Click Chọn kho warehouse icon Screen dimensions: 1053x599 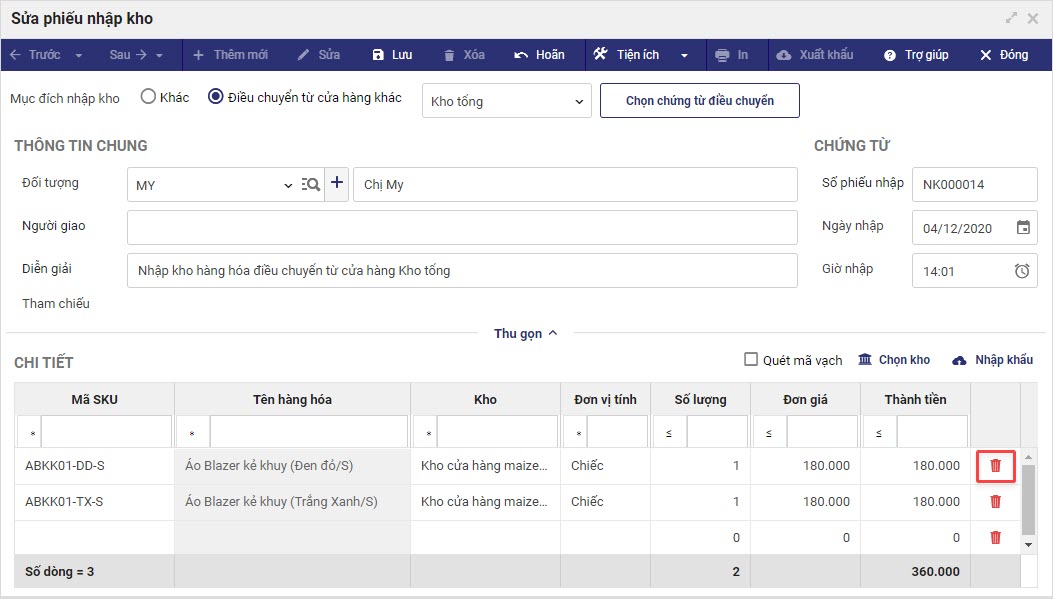(865, 360)
